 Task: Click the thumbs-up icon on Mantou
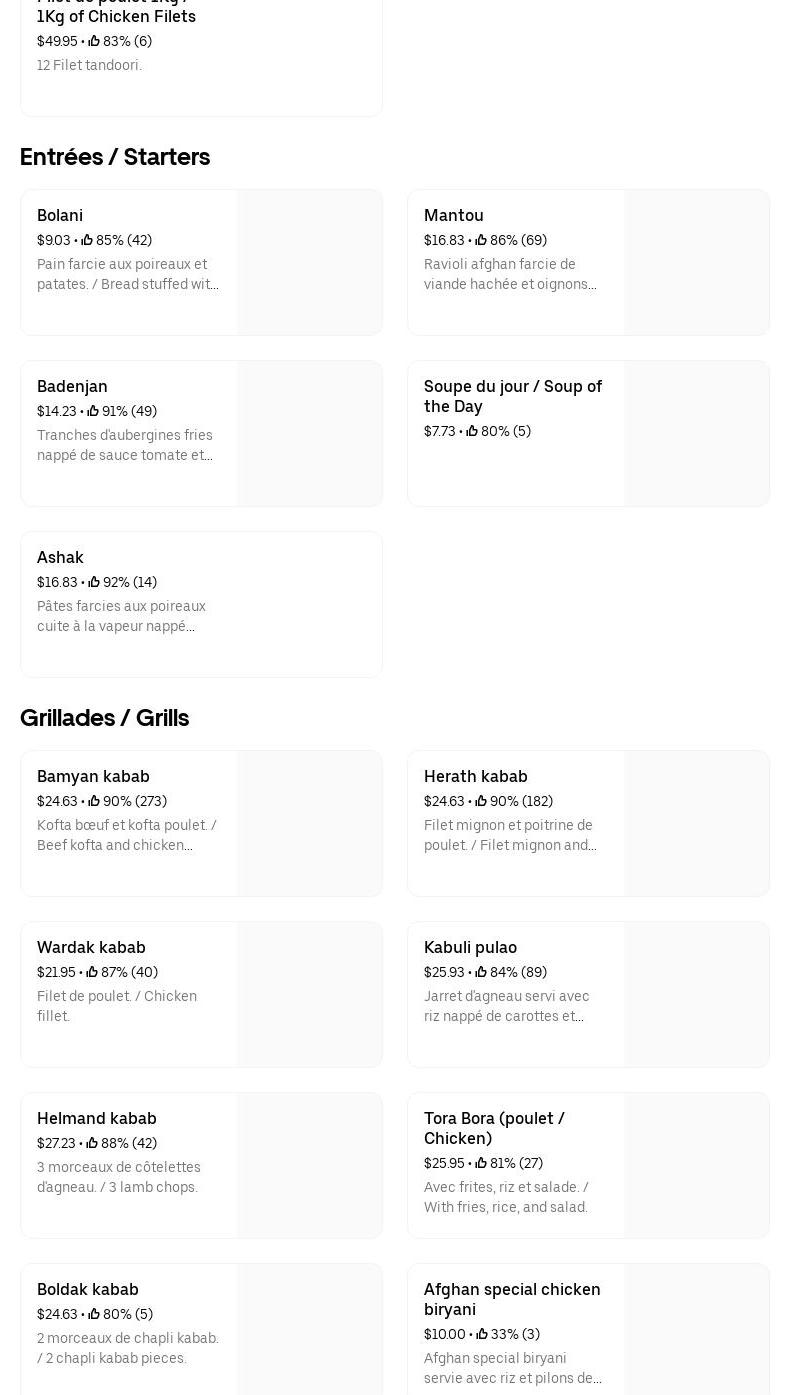point(481,241)
